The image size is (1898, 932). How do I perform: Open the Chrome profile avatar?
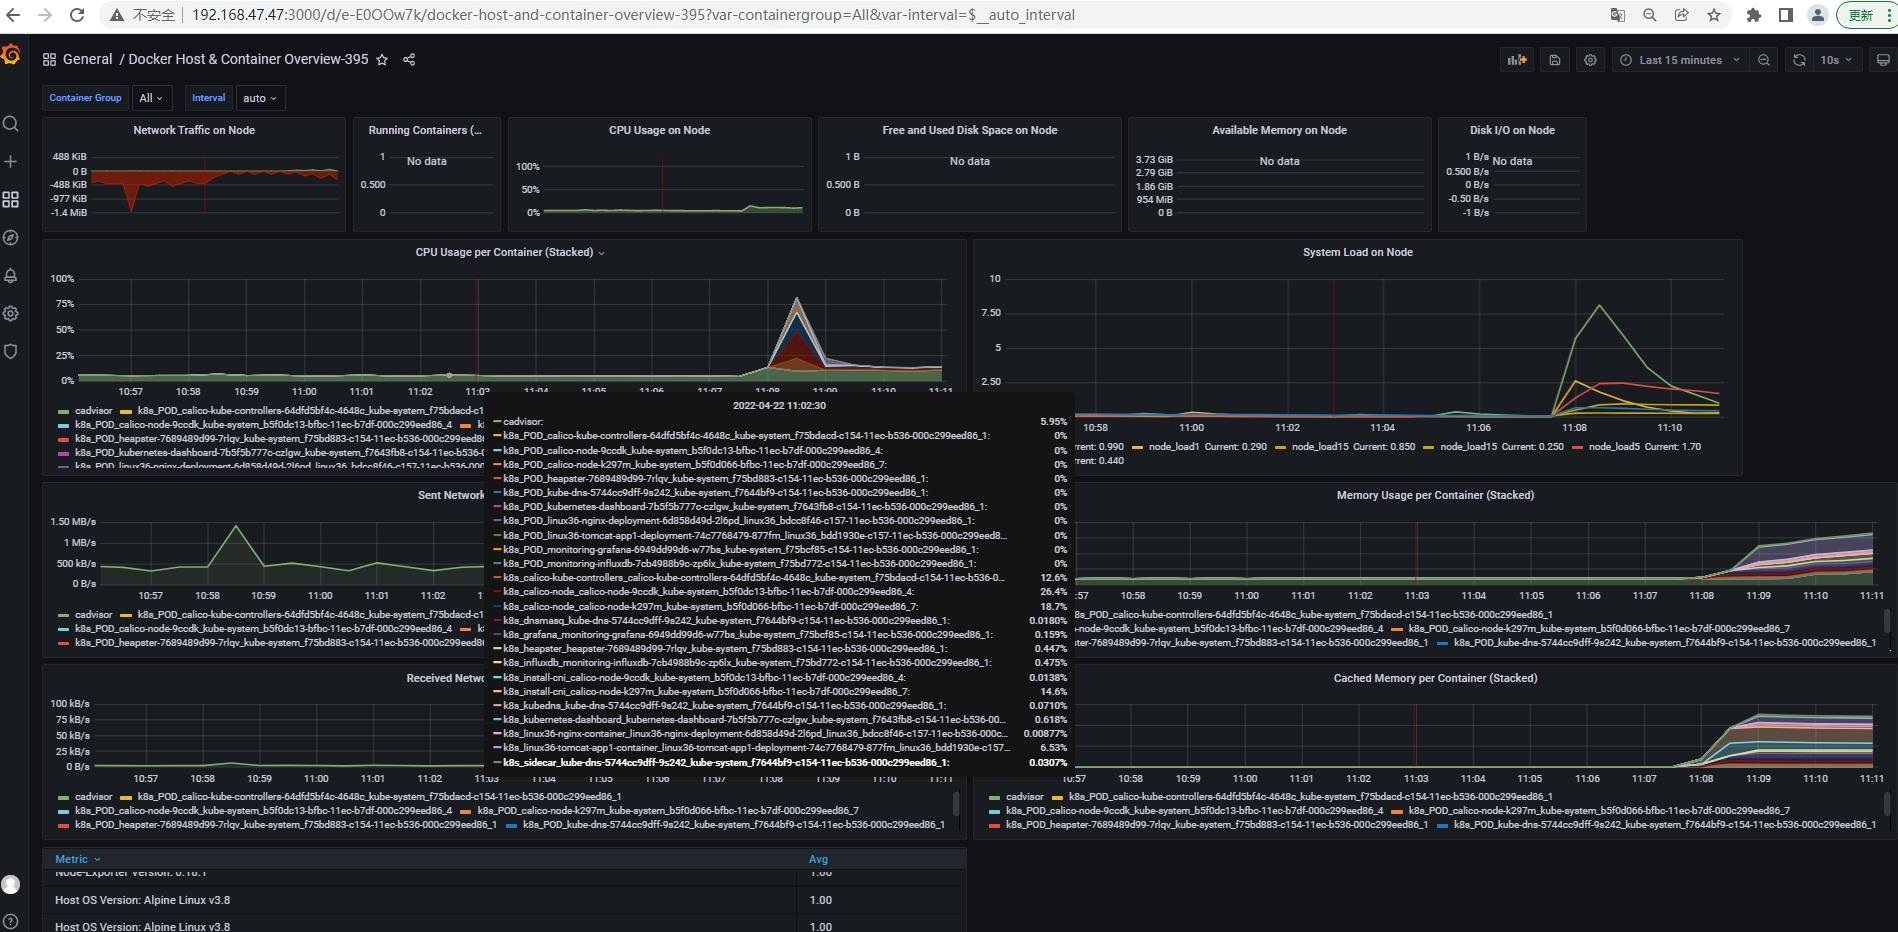click(1818, 15)
